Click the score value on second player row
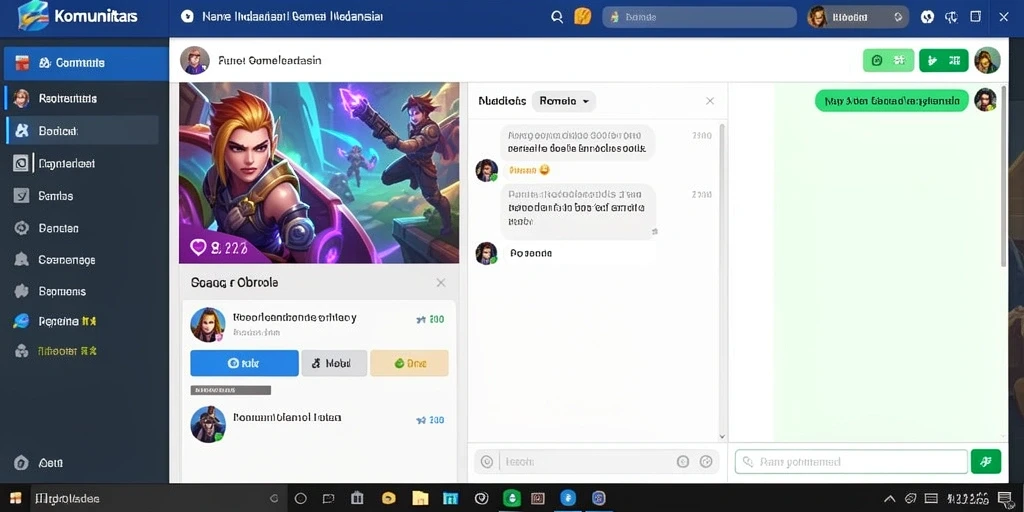The width and height of the screenshot is (1024, 512). tap(430, 421)
